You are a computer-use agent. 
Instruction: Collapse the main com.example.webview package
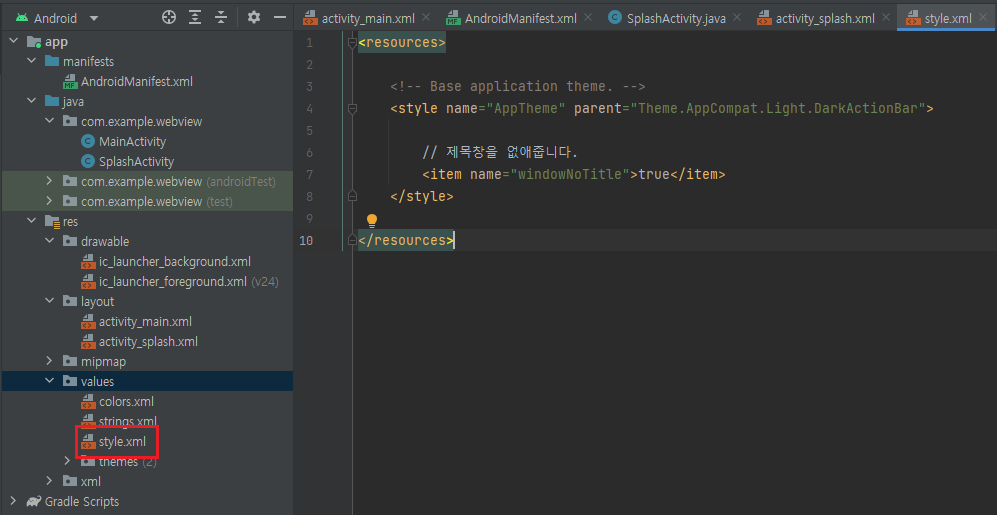[x=50, y=121]
